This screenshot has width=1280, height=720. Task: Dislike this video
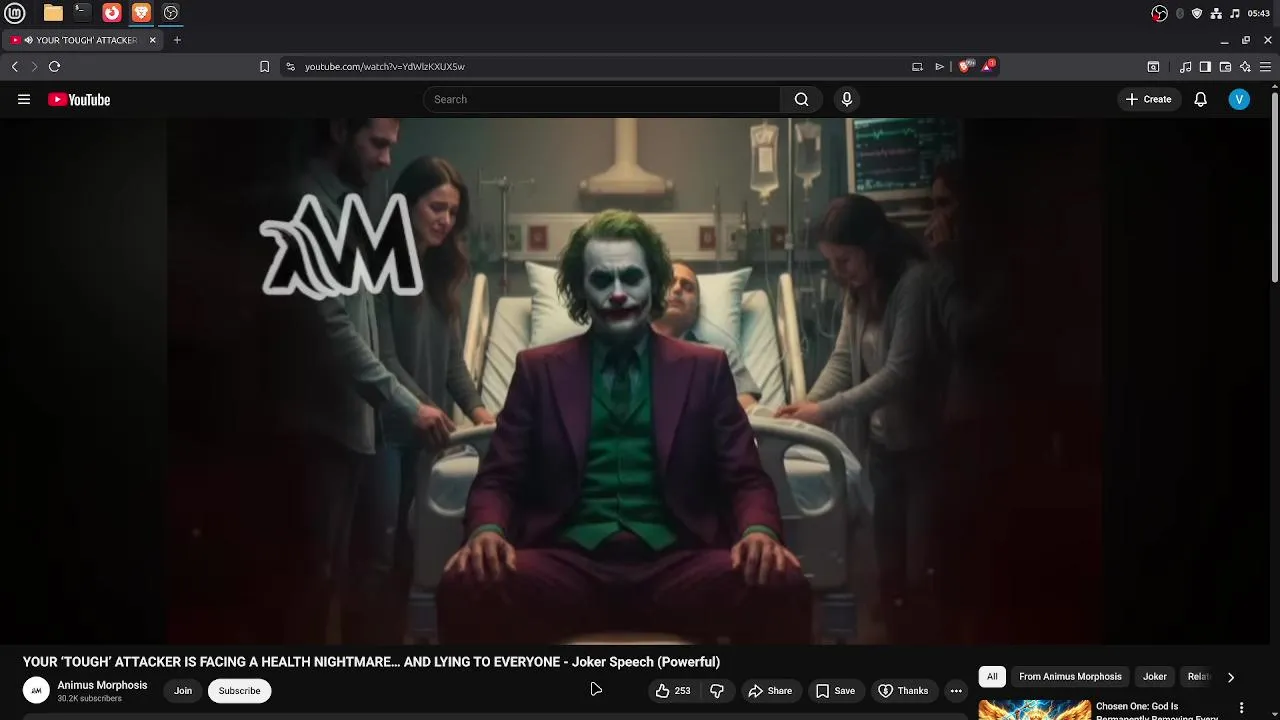click(x=717, y=690)
